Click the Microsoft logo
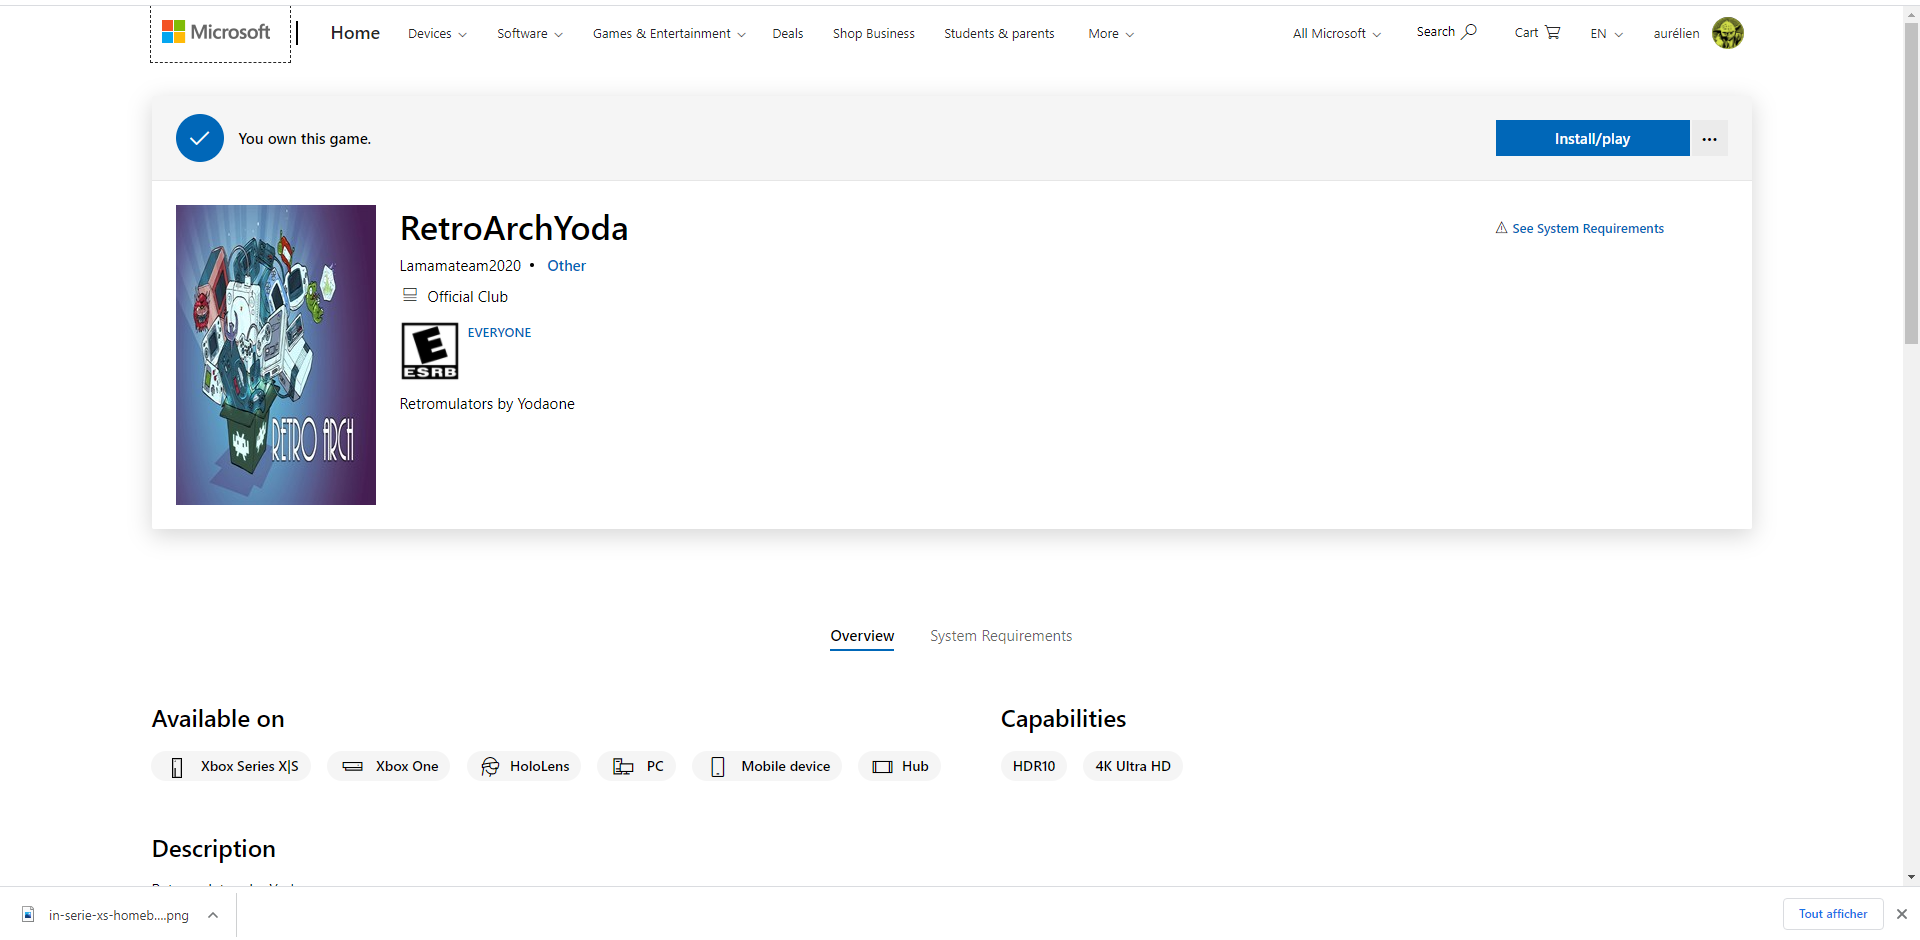Image resolution: width=1920 pixels, height=940 pixels. pos(217,33)
